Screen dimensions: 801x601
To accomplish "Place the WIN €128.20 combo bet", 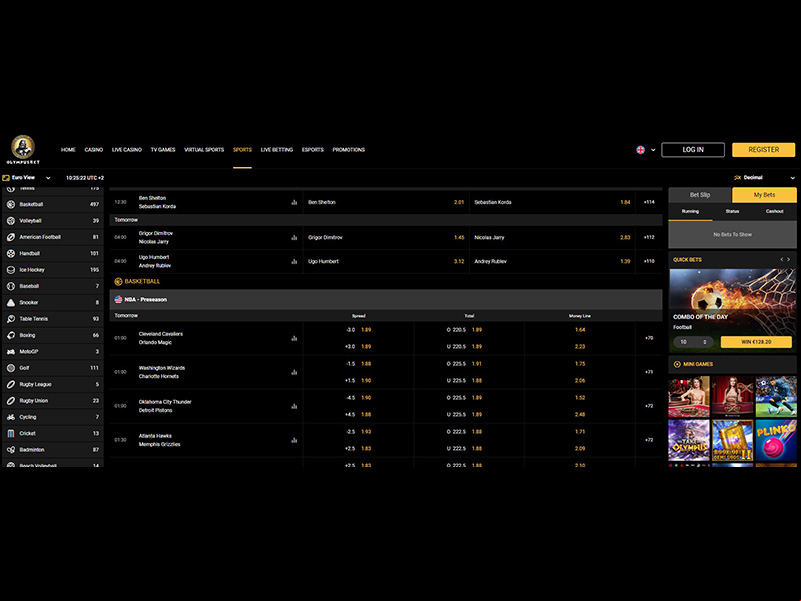I will tap(756, 342).
